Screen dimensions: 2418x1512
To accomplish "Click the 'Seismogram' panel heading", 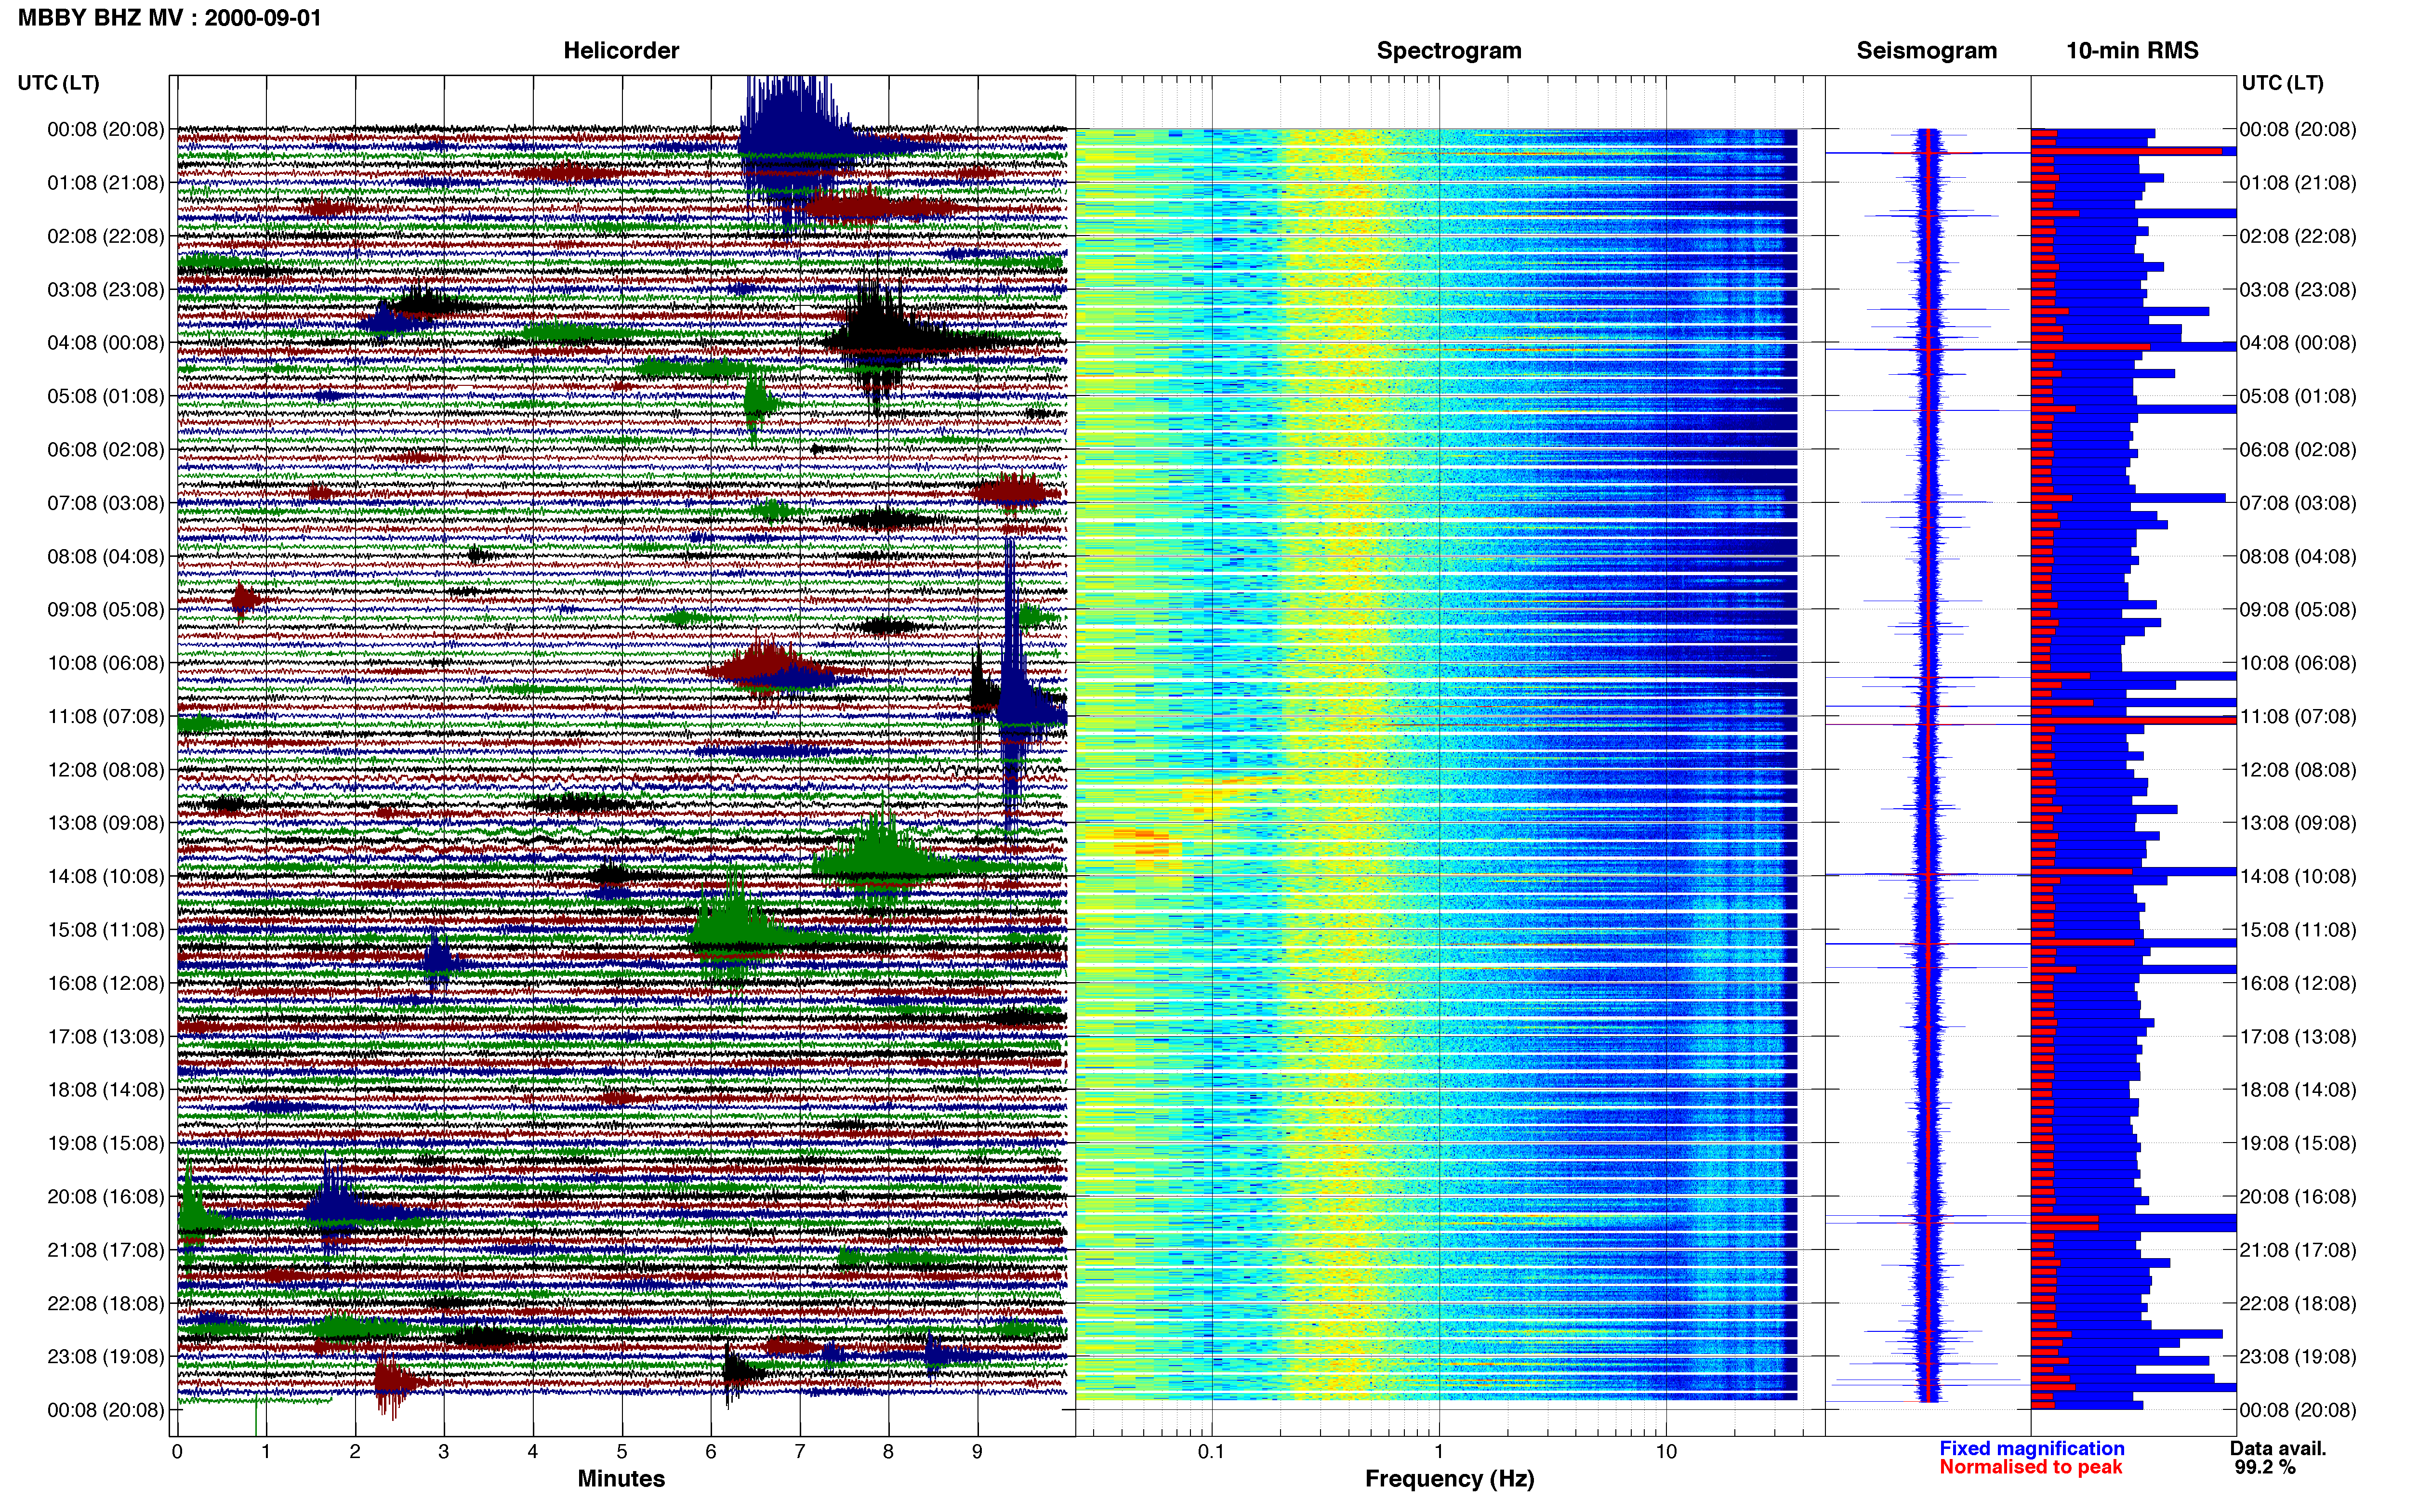I will (1926, 50).
